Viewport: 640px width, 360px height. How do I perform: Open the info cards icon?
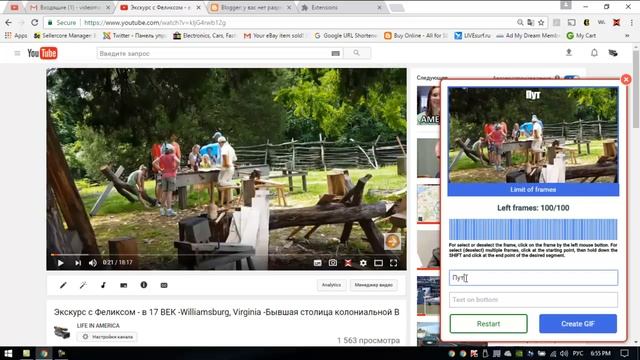144,285
